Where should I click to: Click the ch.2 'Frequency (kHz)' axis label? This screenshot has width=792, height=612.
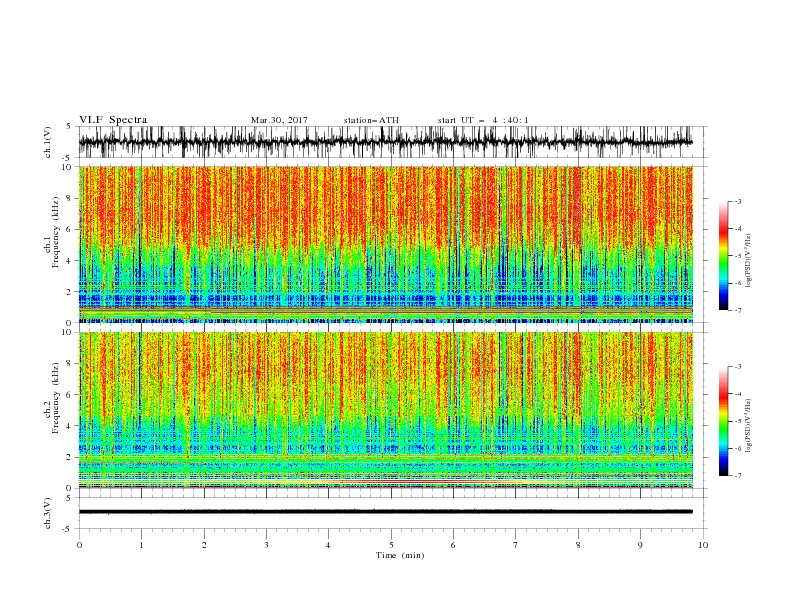click(56, 398)
